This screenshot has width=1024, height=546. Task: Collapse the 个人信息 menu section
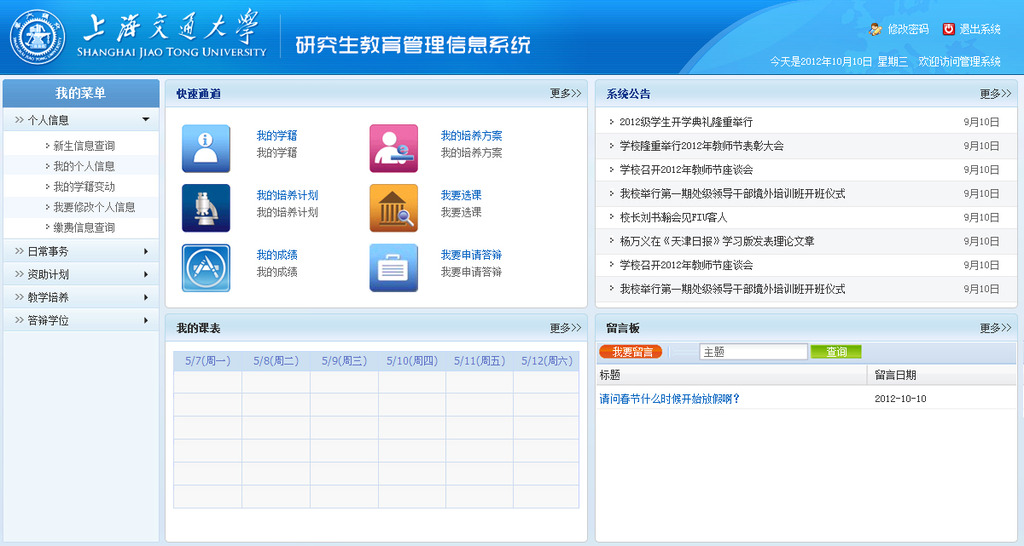tap(81, 120)
